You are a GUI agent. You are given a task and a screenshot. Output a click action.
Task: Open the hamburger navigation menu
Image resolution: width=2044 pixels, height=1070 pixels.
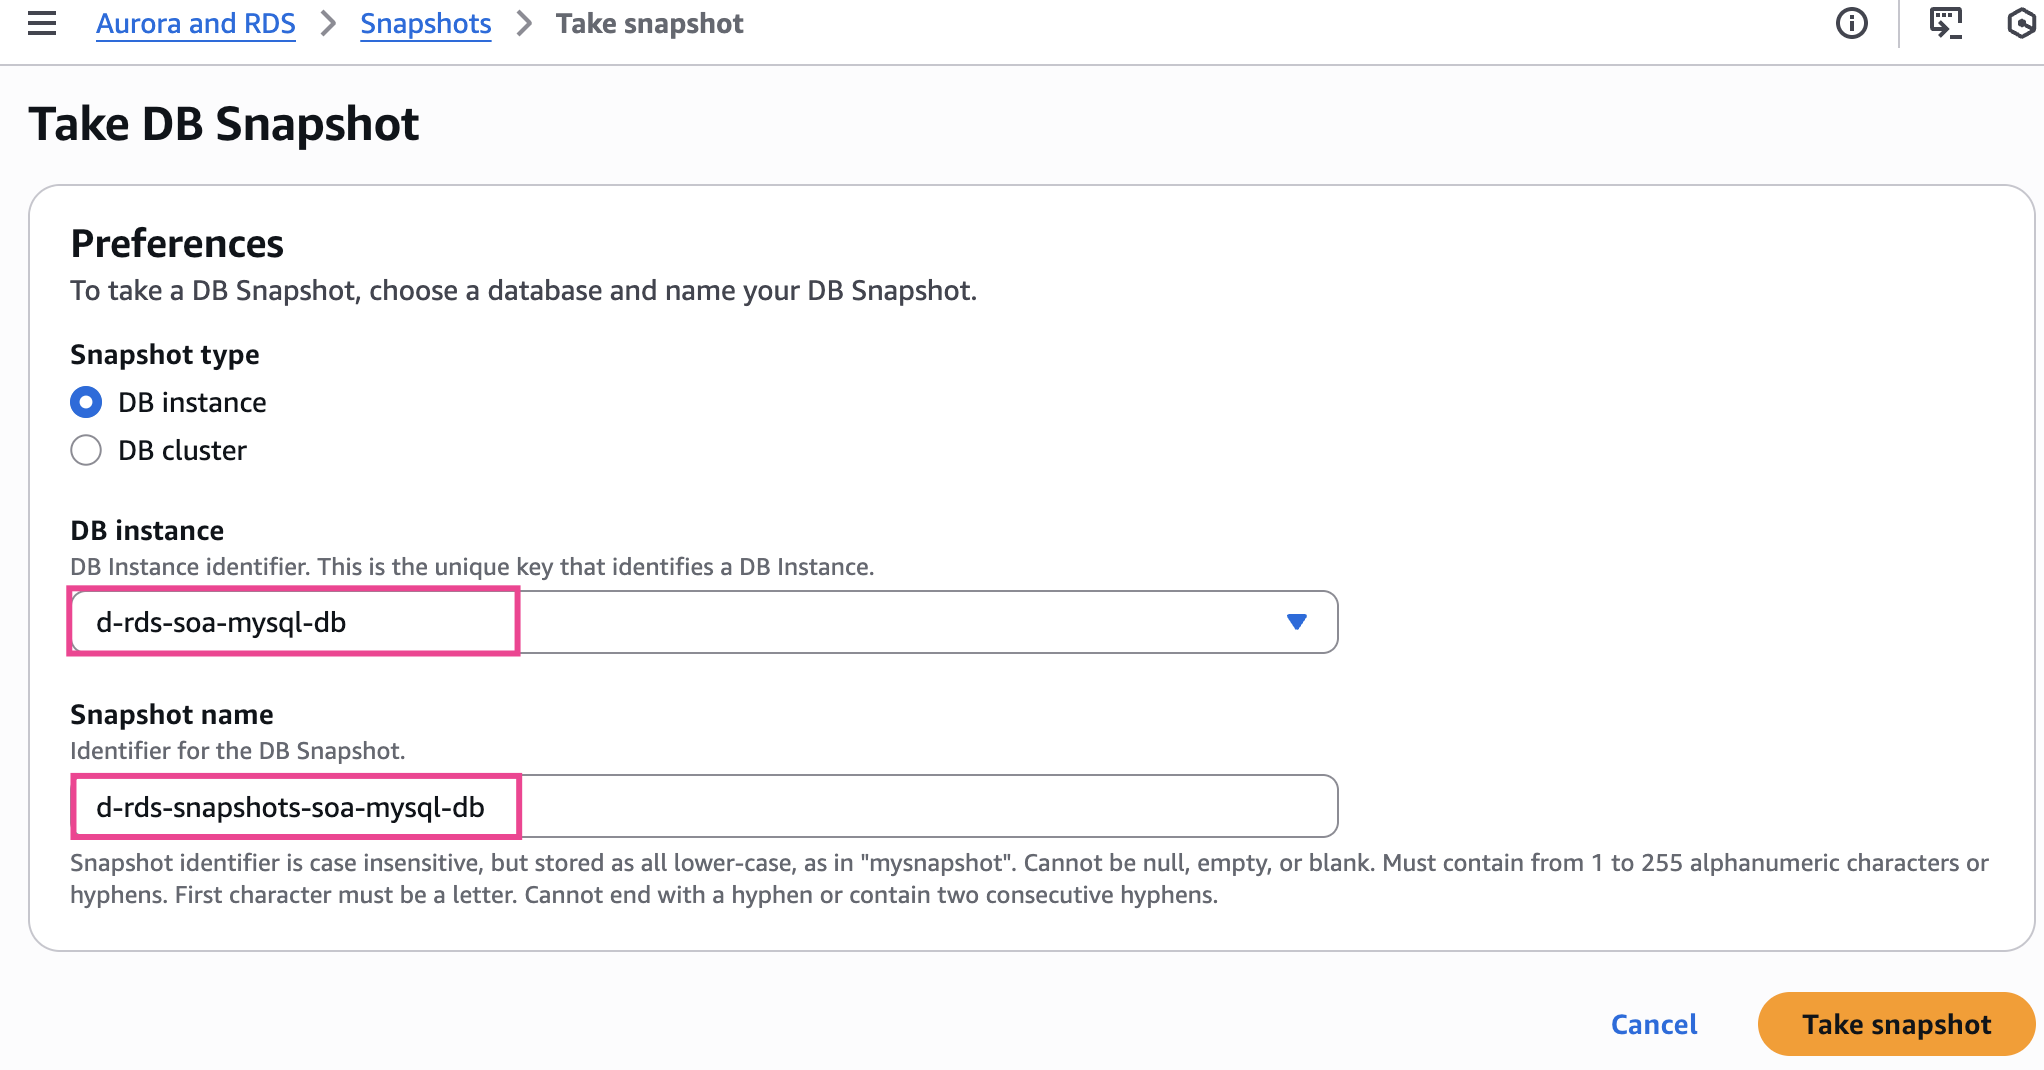tap(42, 23)
